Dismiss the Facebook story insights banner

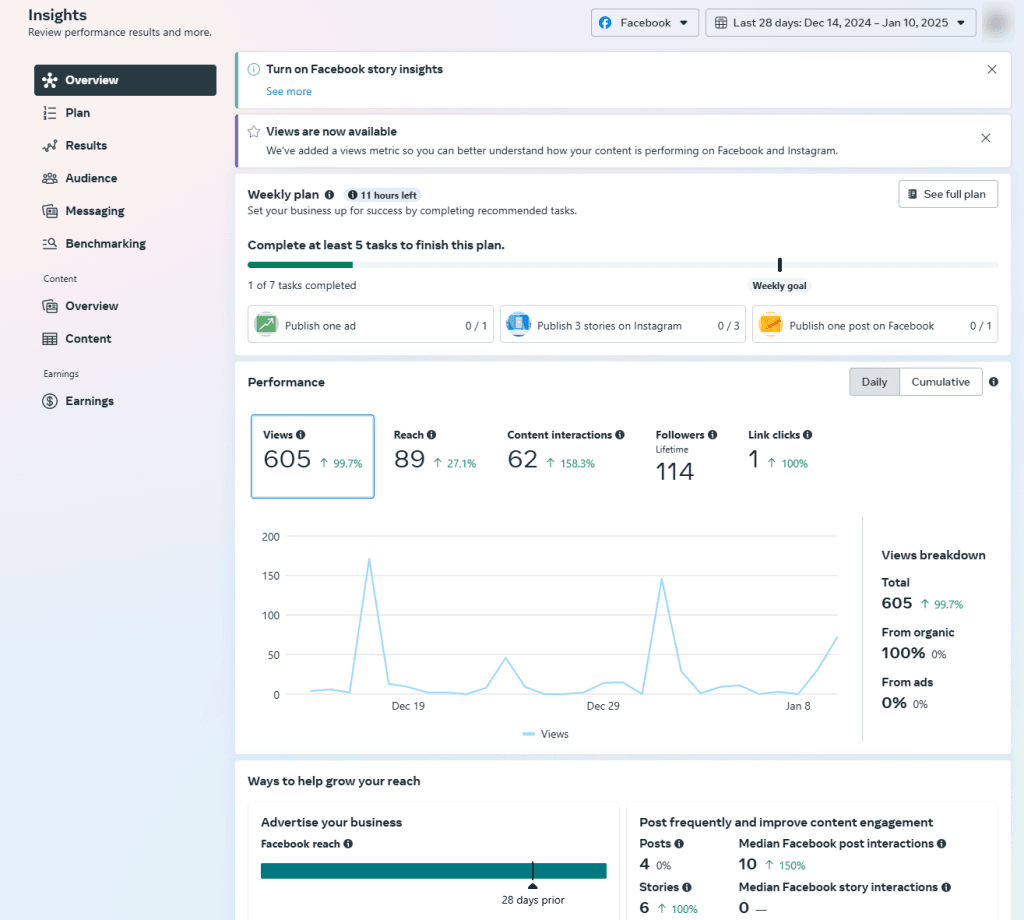point(991,69)
